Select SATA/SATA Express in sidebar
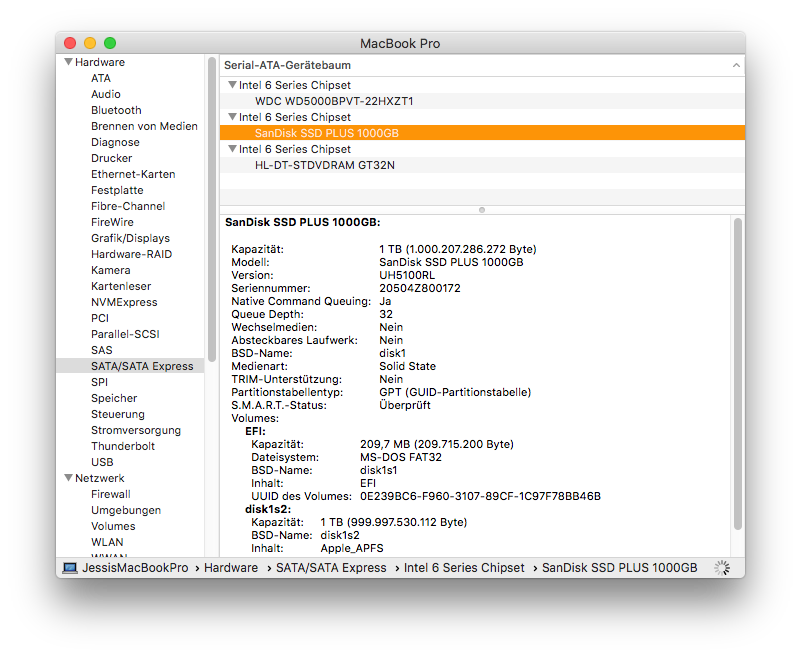Screen dimensions: 801x658 tap(142, 366)
